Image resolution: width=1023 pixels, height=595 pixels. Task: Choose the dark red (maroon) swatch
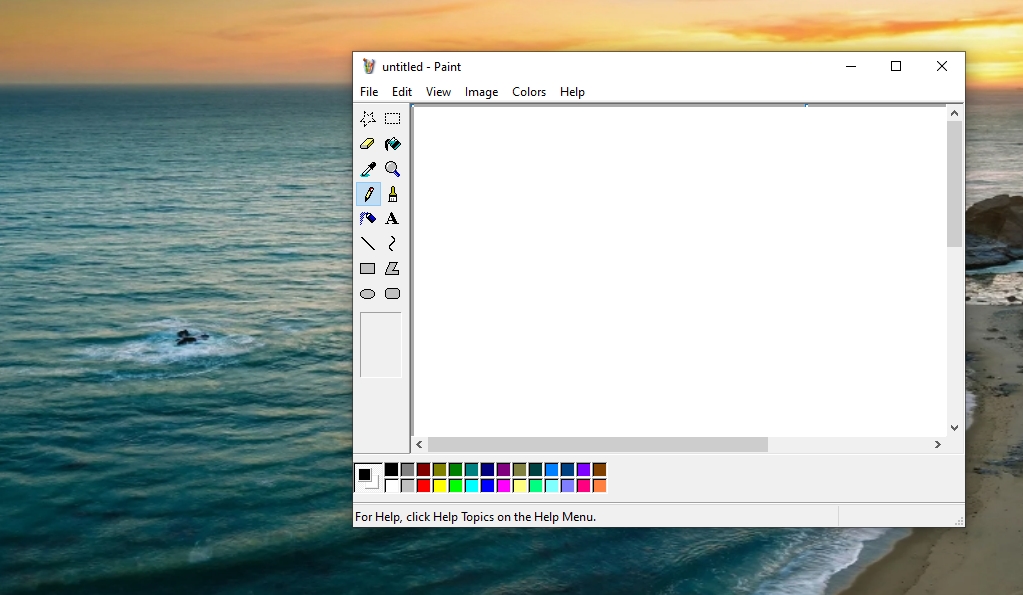(423, 470)
